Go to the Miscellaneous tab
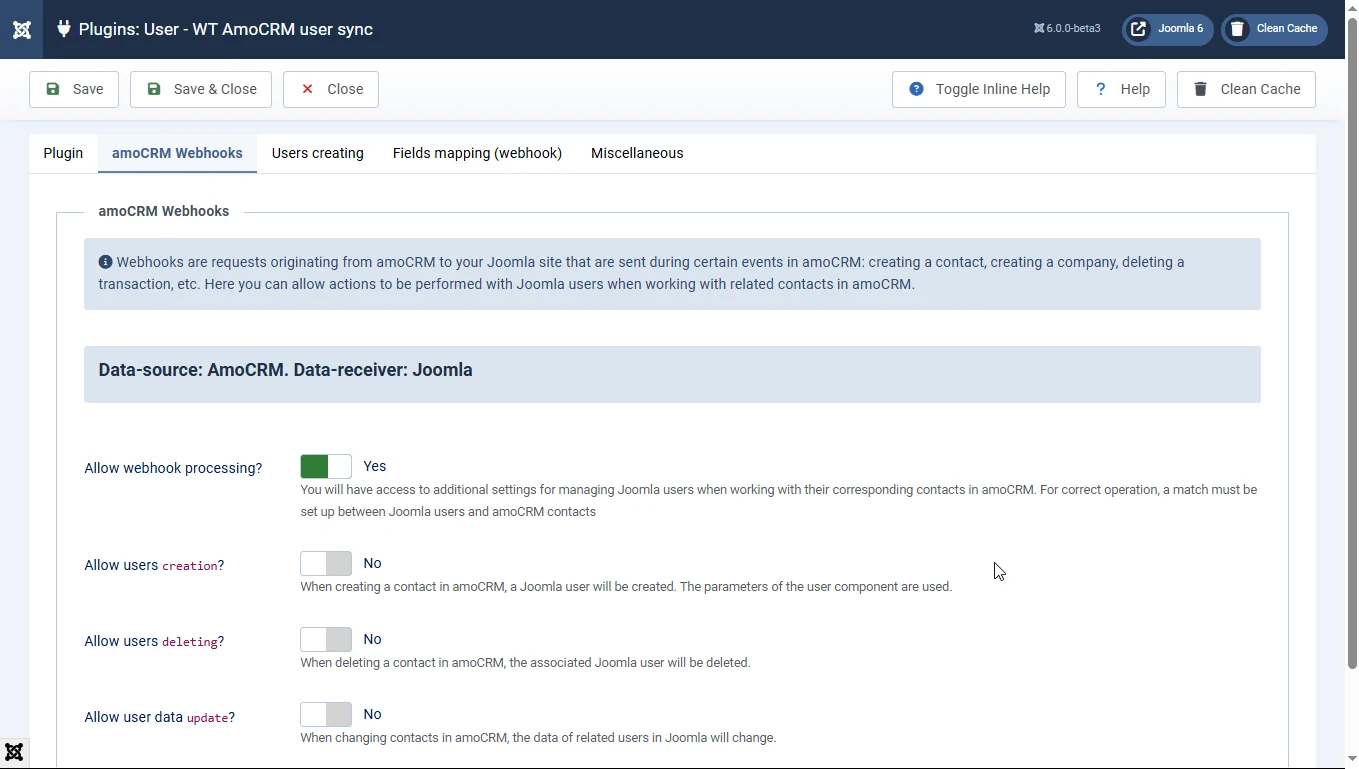 pos(637,153)
